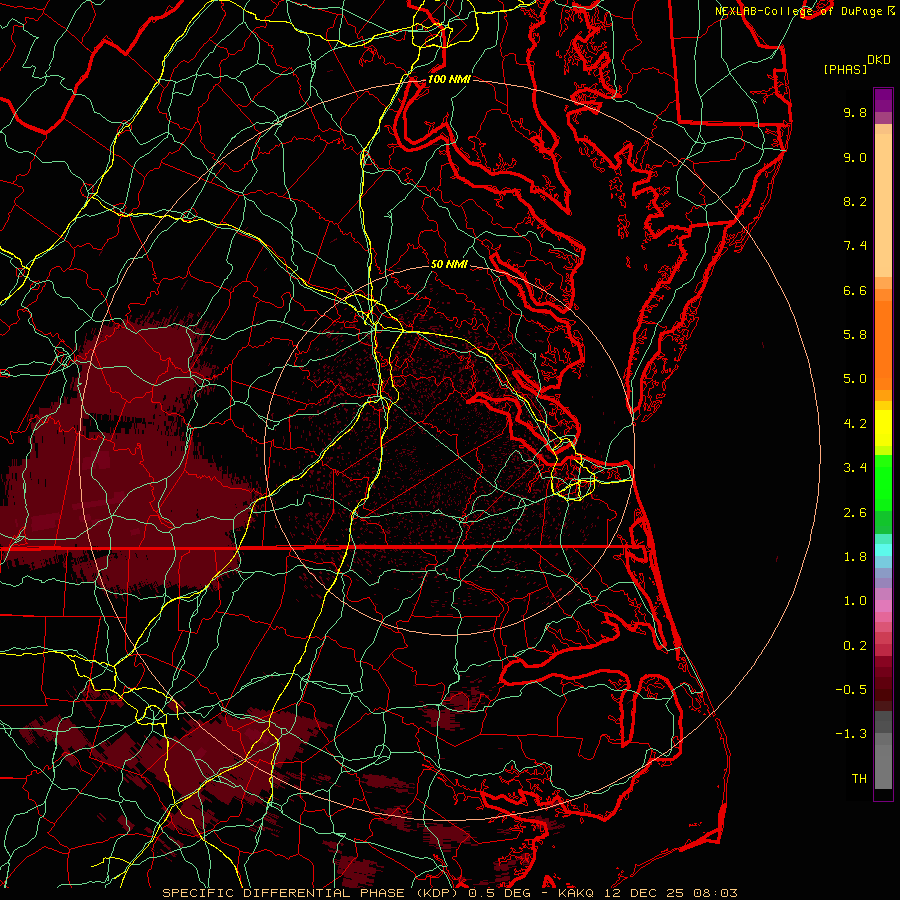
Task: Click the 50 NMI range ring label
Action: (x=449, y=264)
